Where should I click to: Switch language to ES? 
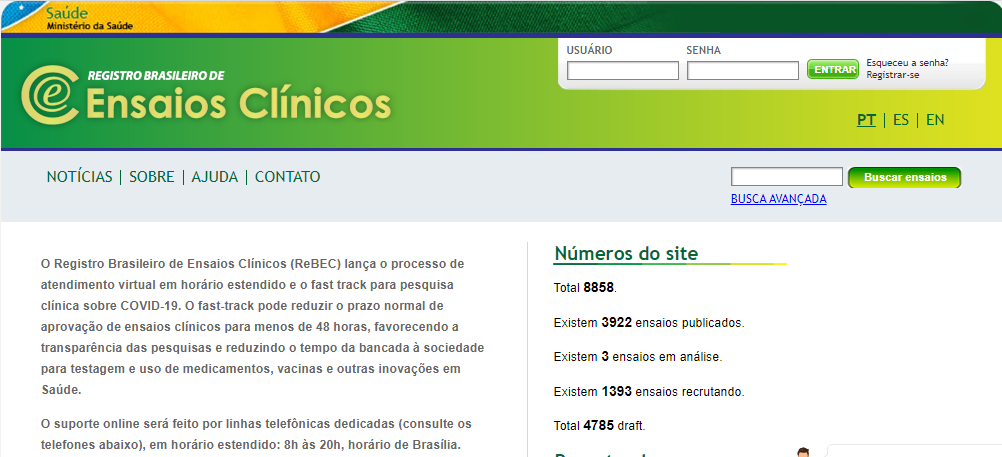(901, 120)
